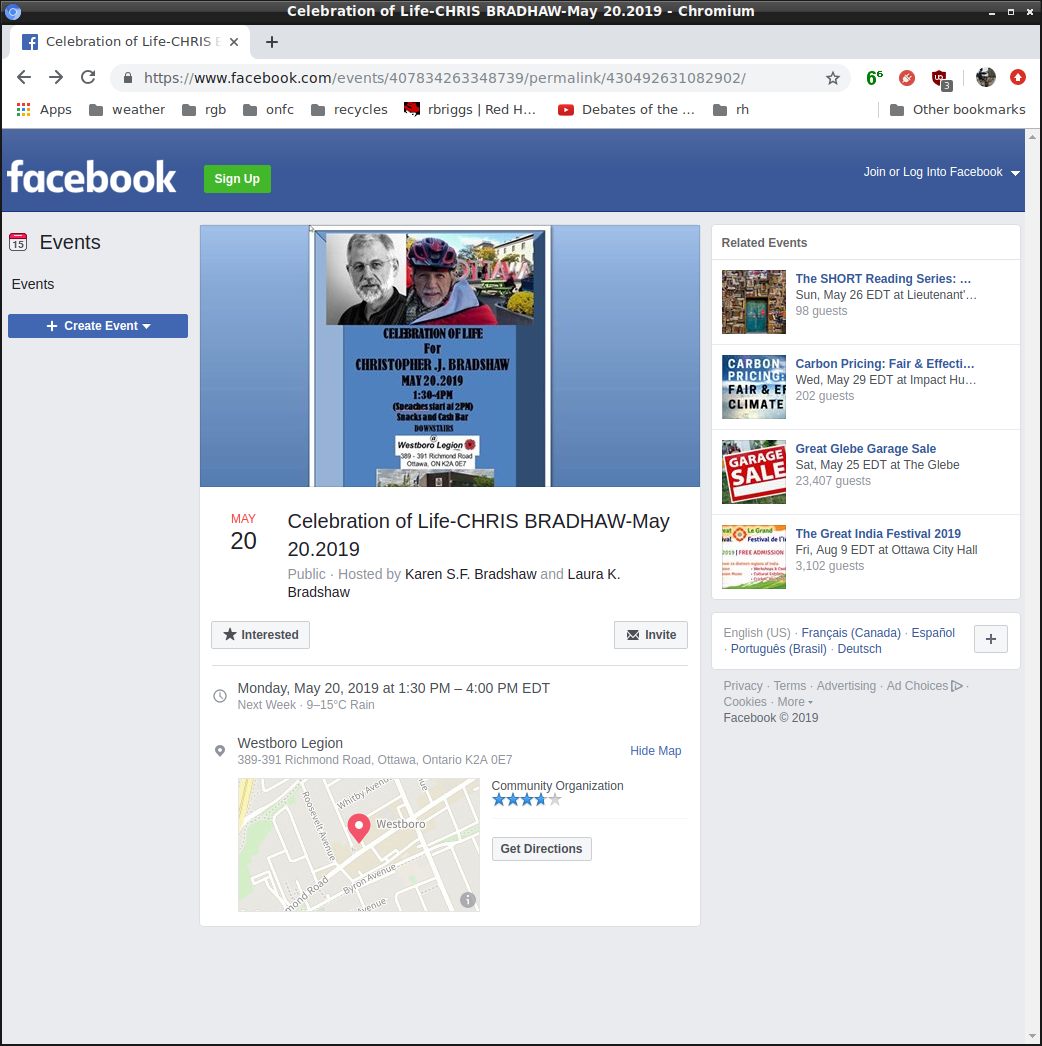Select Events in the left sidebar

[33, 284]
